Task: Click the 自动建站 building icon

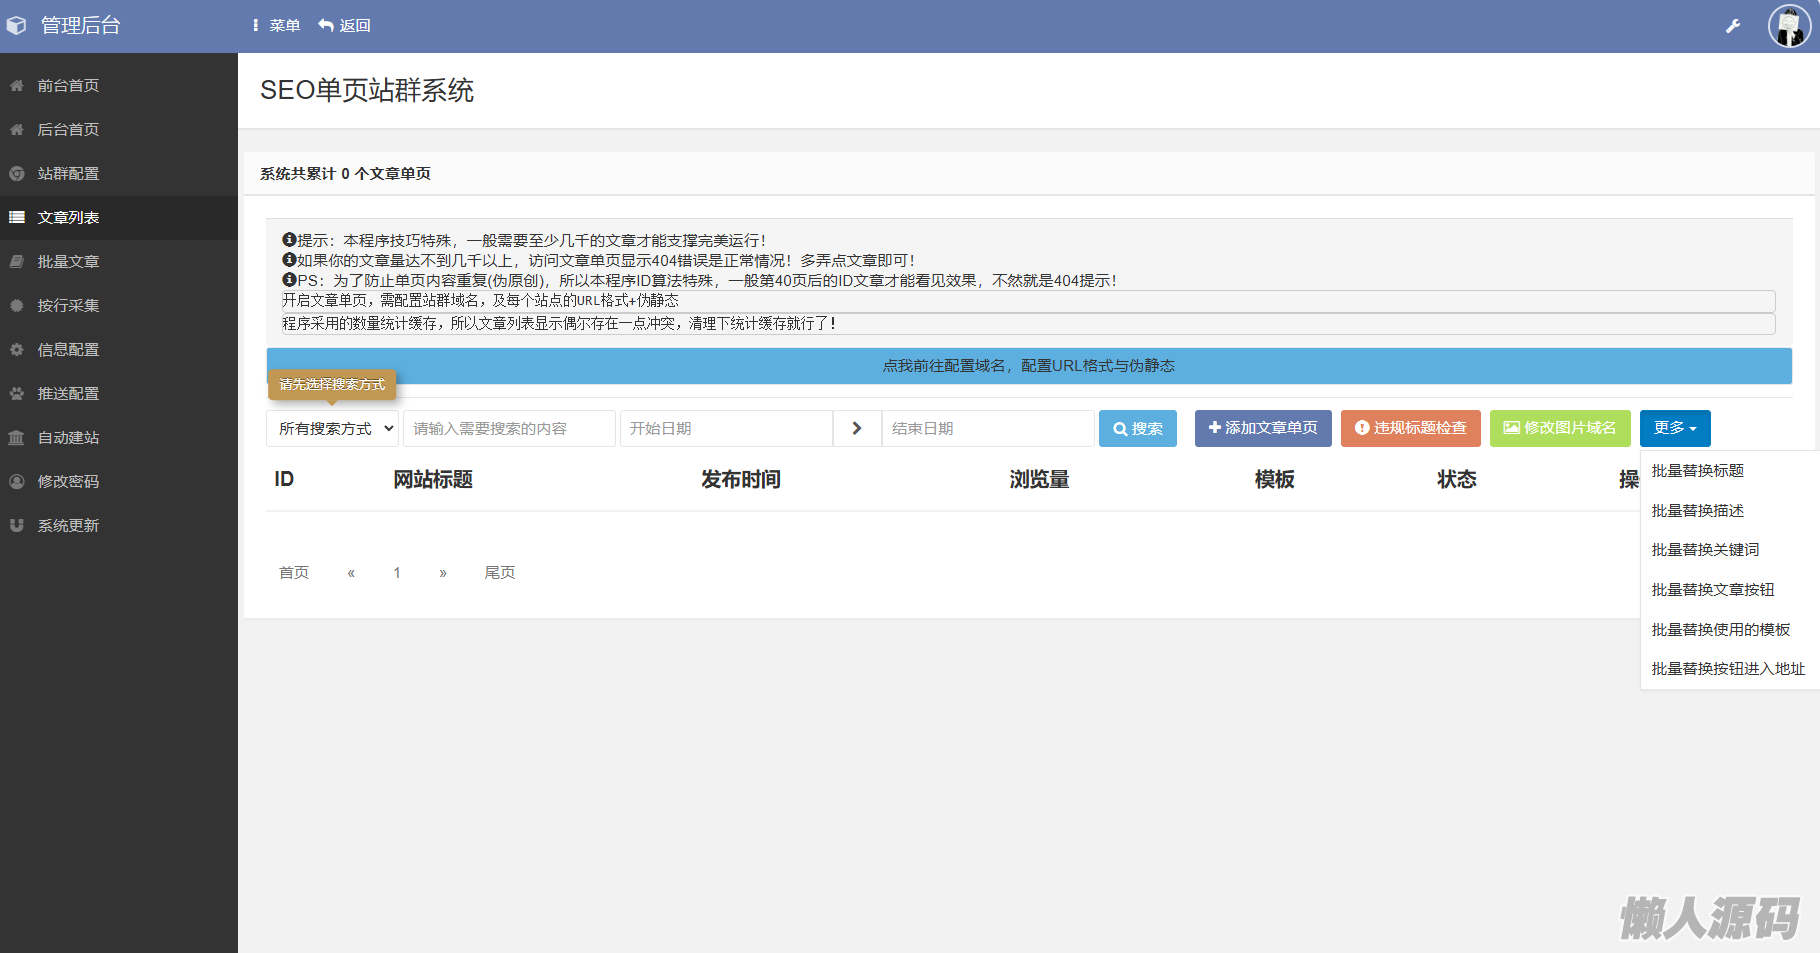Action: [x=17, y=438]
